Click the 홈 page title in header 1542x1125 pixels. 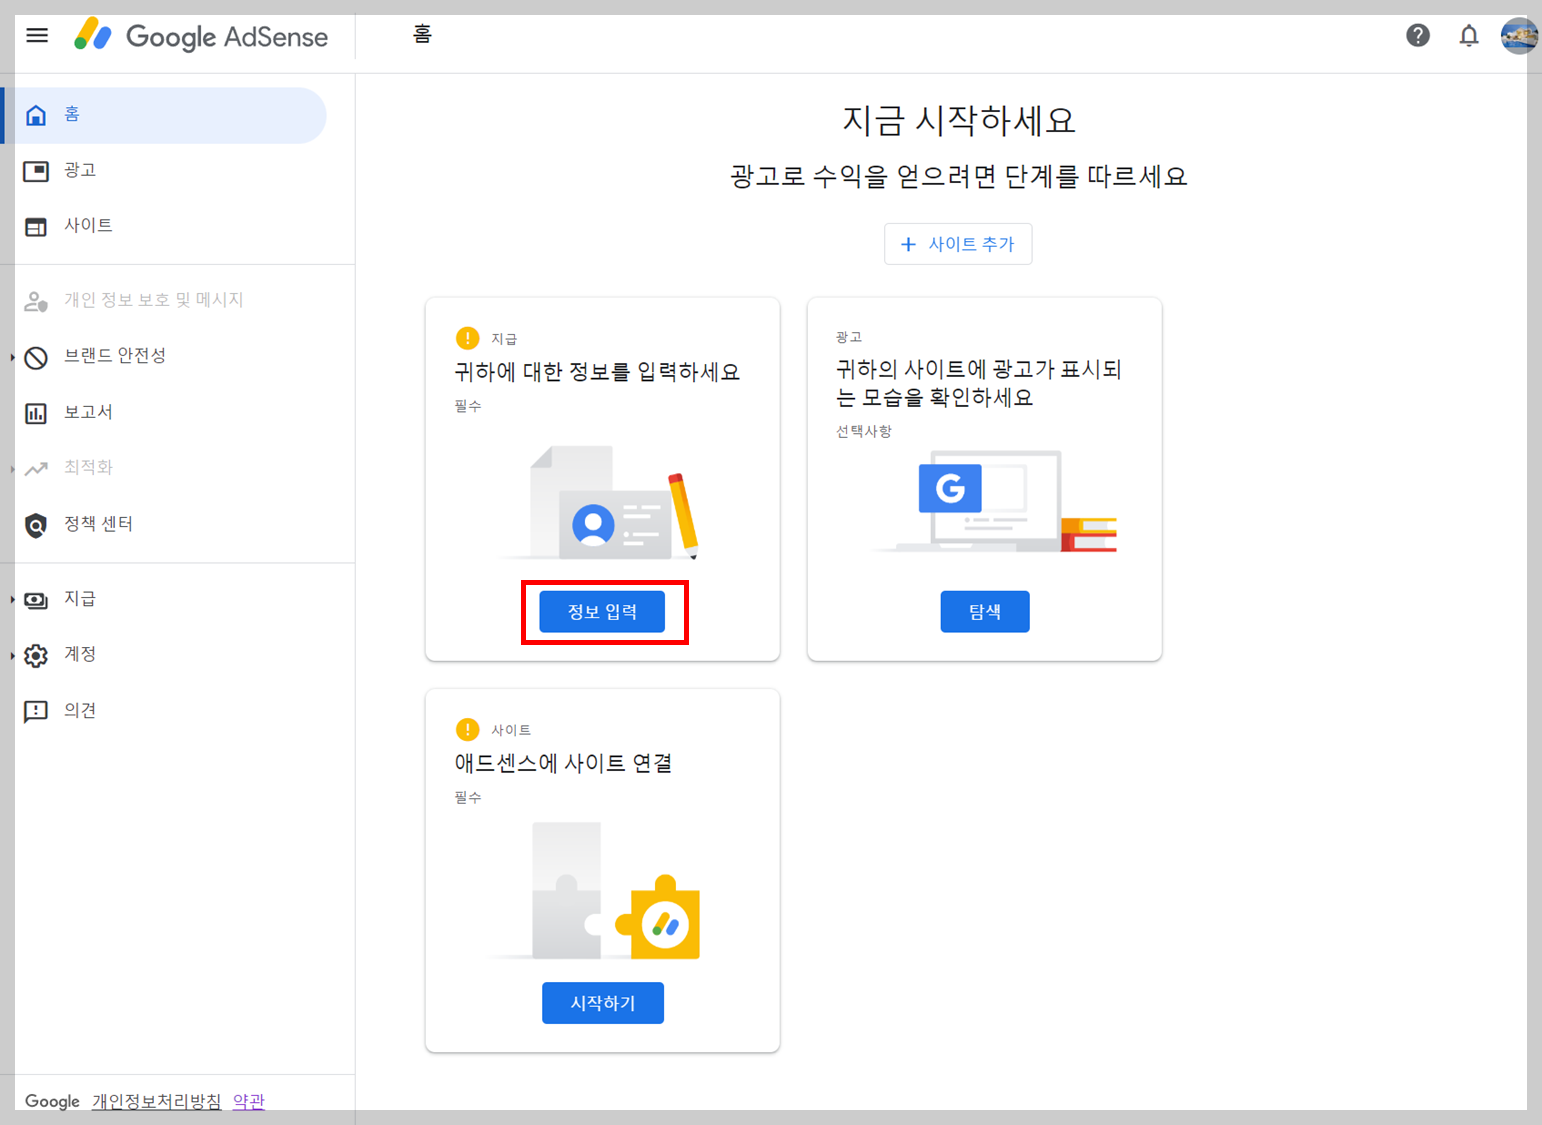pyautogui.click(x=422, y=35)
